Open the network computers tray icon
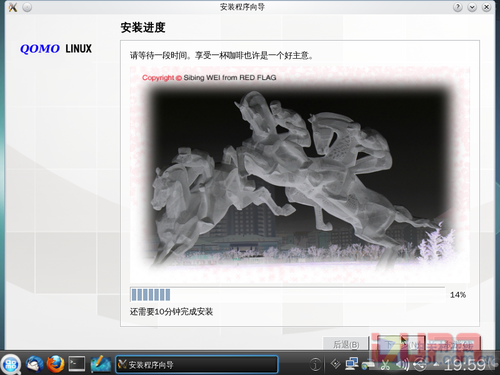 [x=352, y=364]
